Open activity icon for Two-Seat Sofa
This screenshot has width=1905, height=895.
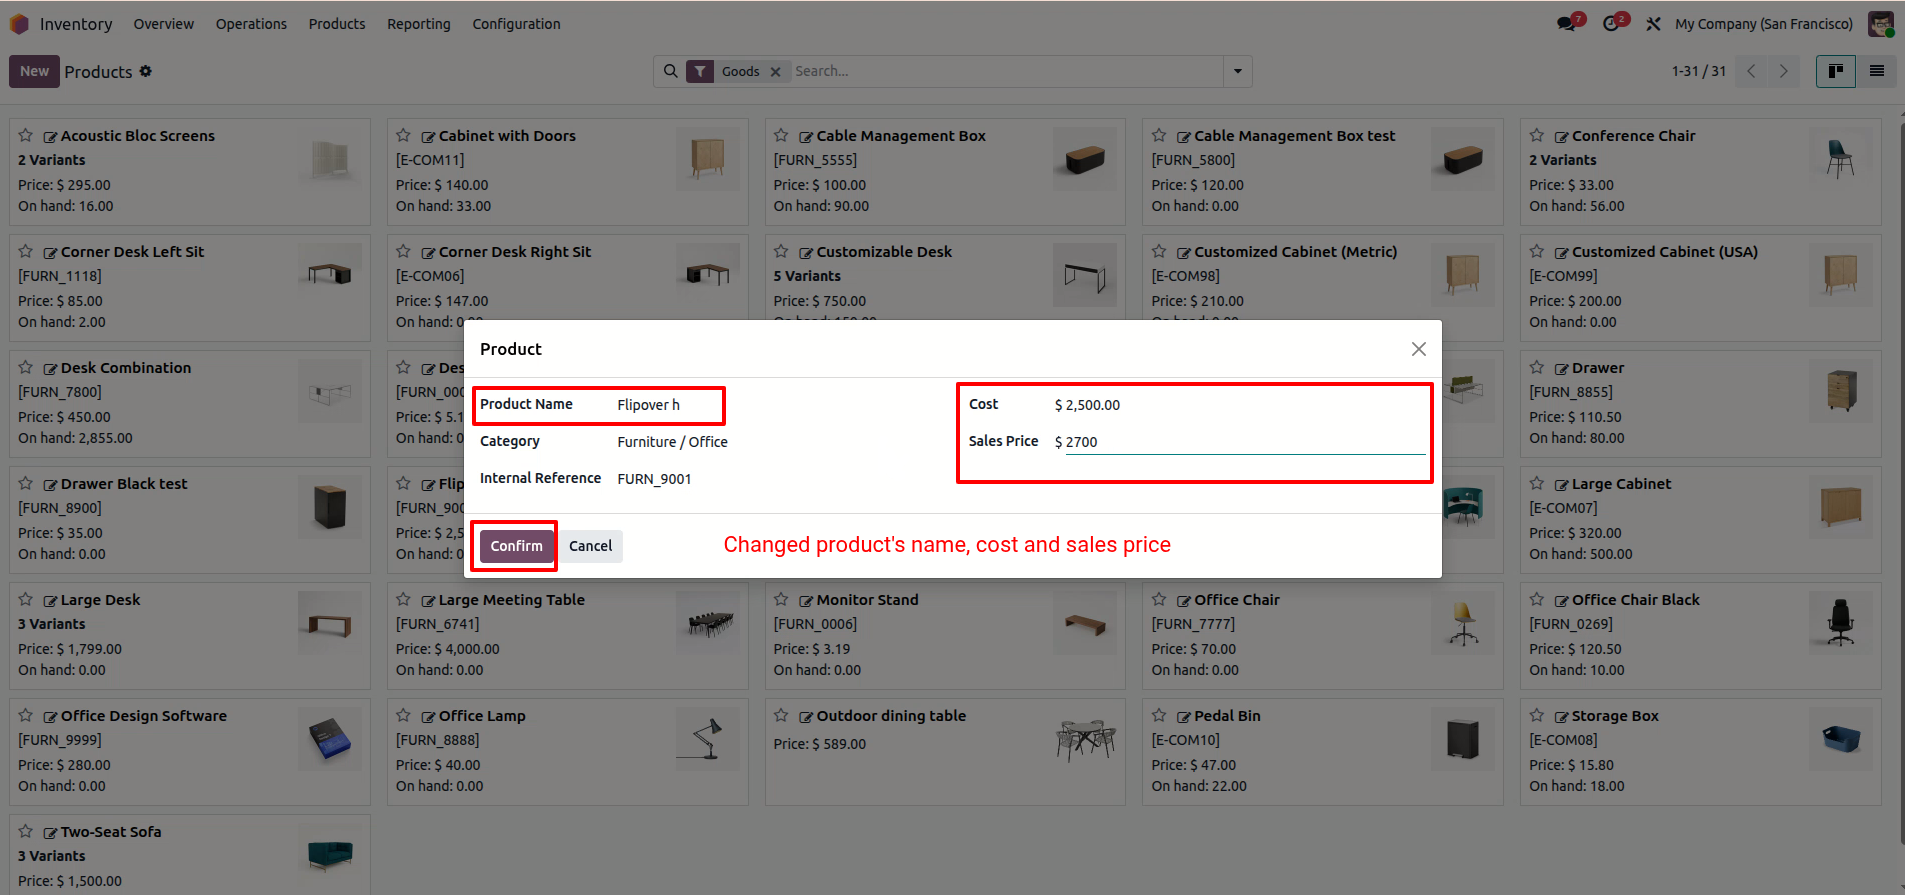pyautogui.click(x=50, y=833)
